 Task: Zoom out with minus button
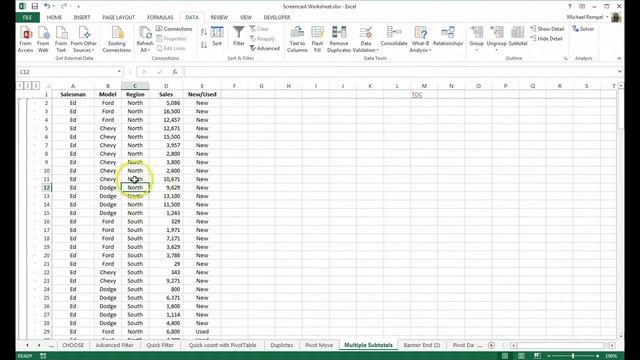point(549,356)
